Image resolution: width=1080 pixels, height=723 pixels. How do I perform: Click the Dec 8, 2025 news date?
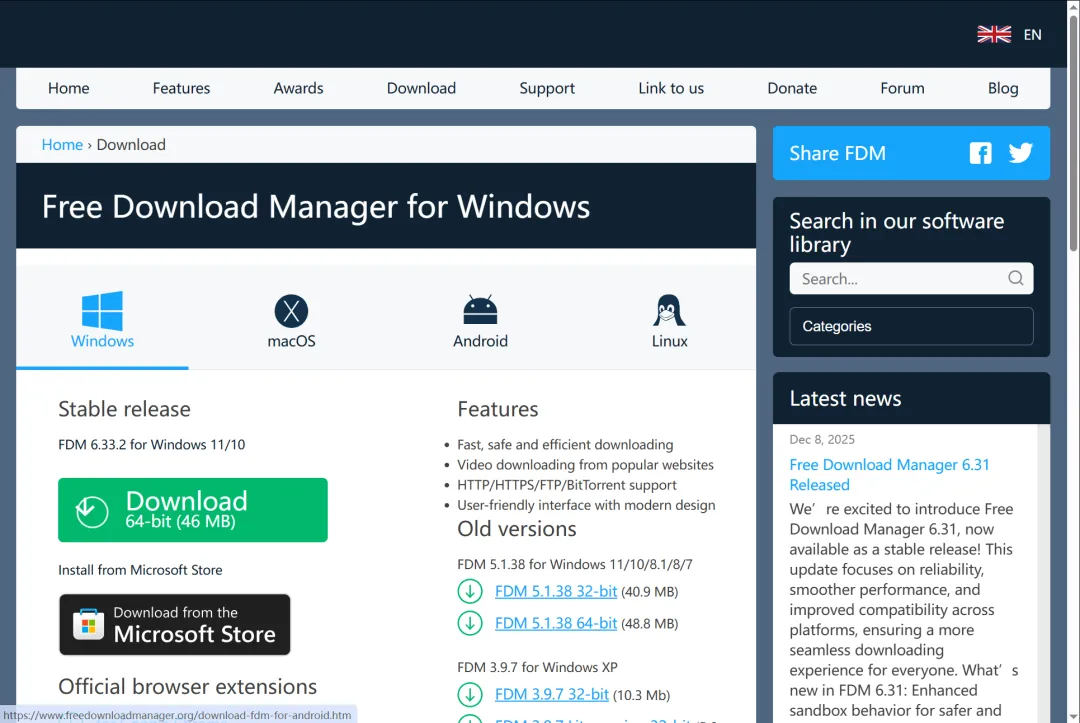pos(822,439)
